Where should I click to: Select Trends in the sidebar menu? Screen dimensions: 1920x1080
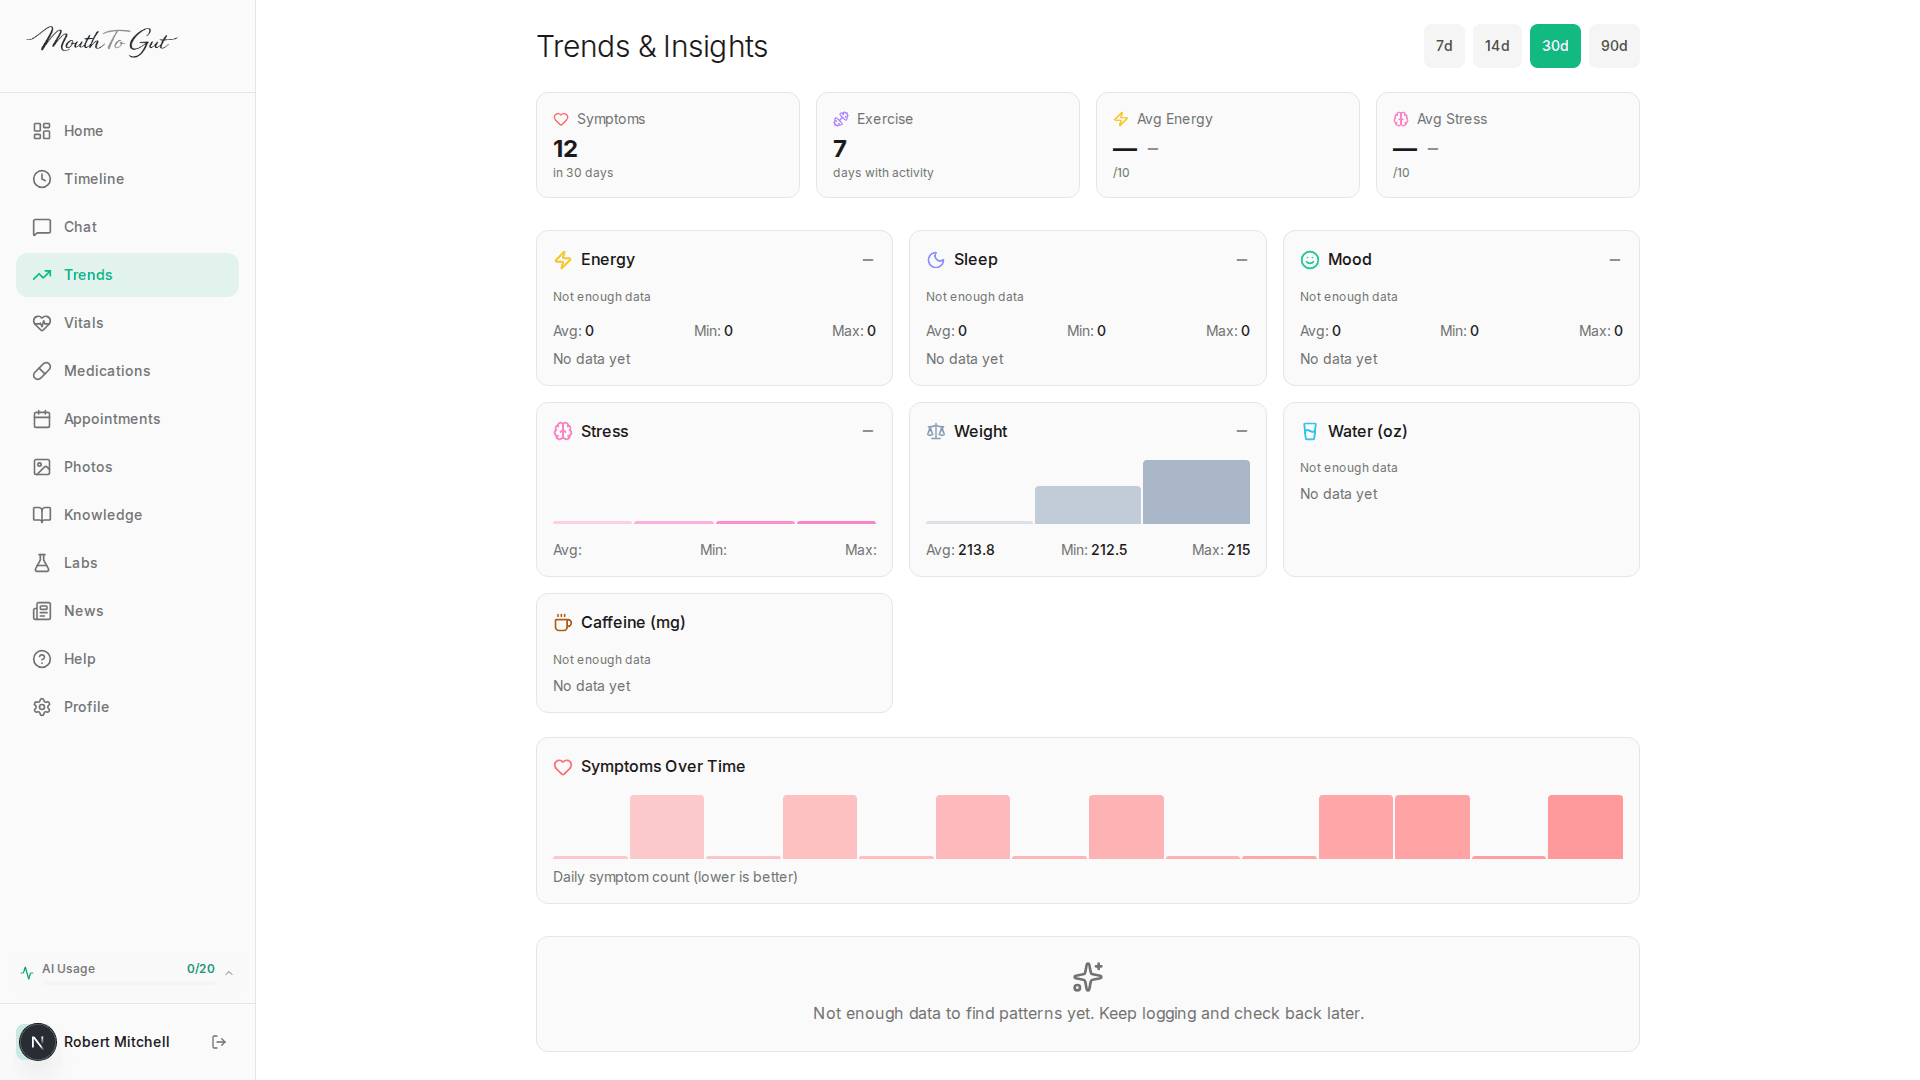coord(88,274)
